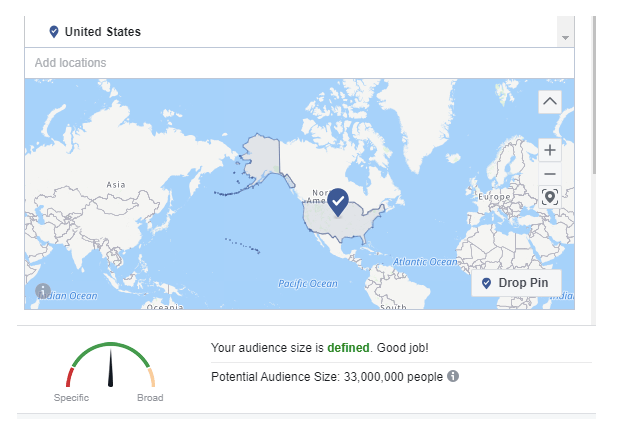619x429 pixels.
Task: Click the Europe label on the map
Action: pyautogui.click(x=494, y=196)
